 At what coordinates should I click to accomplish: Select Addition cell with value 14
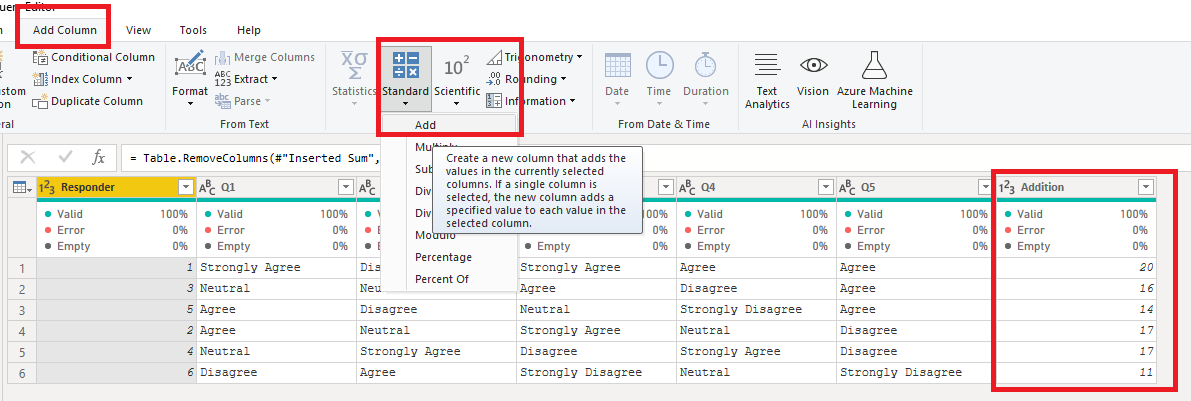click(x=1076, y=310)
